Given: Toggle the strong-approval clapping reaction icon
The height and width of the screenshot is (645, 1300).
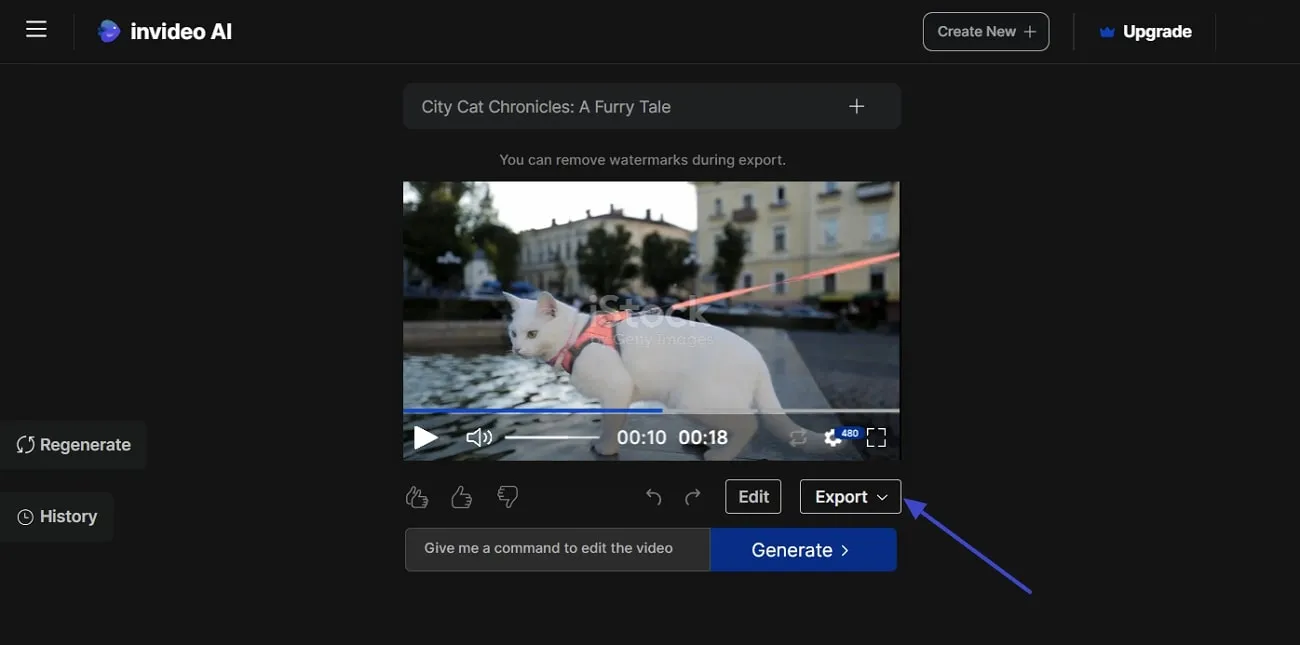Looking at the screenshot, I should click(416, 496).
